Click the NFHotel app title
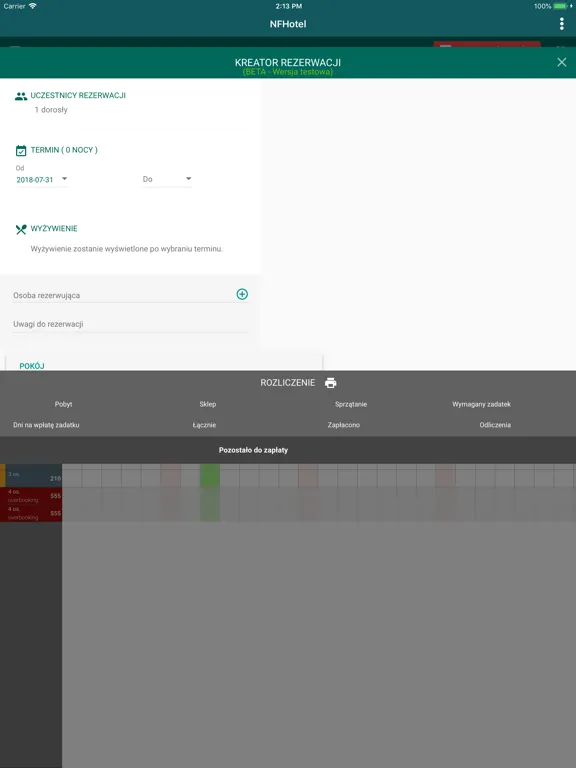The width and height of the screenshot is (576, 768). click(288, 24)
